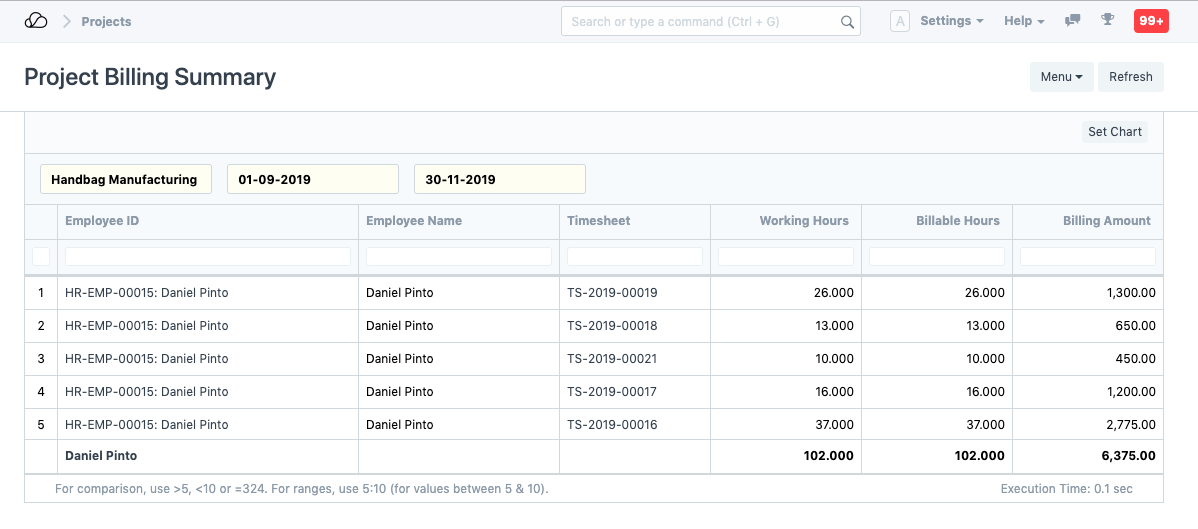Open the Menu dropdown button
Image resolution: width=1198 pixels, height=529 pixels.
point(1061,77)
